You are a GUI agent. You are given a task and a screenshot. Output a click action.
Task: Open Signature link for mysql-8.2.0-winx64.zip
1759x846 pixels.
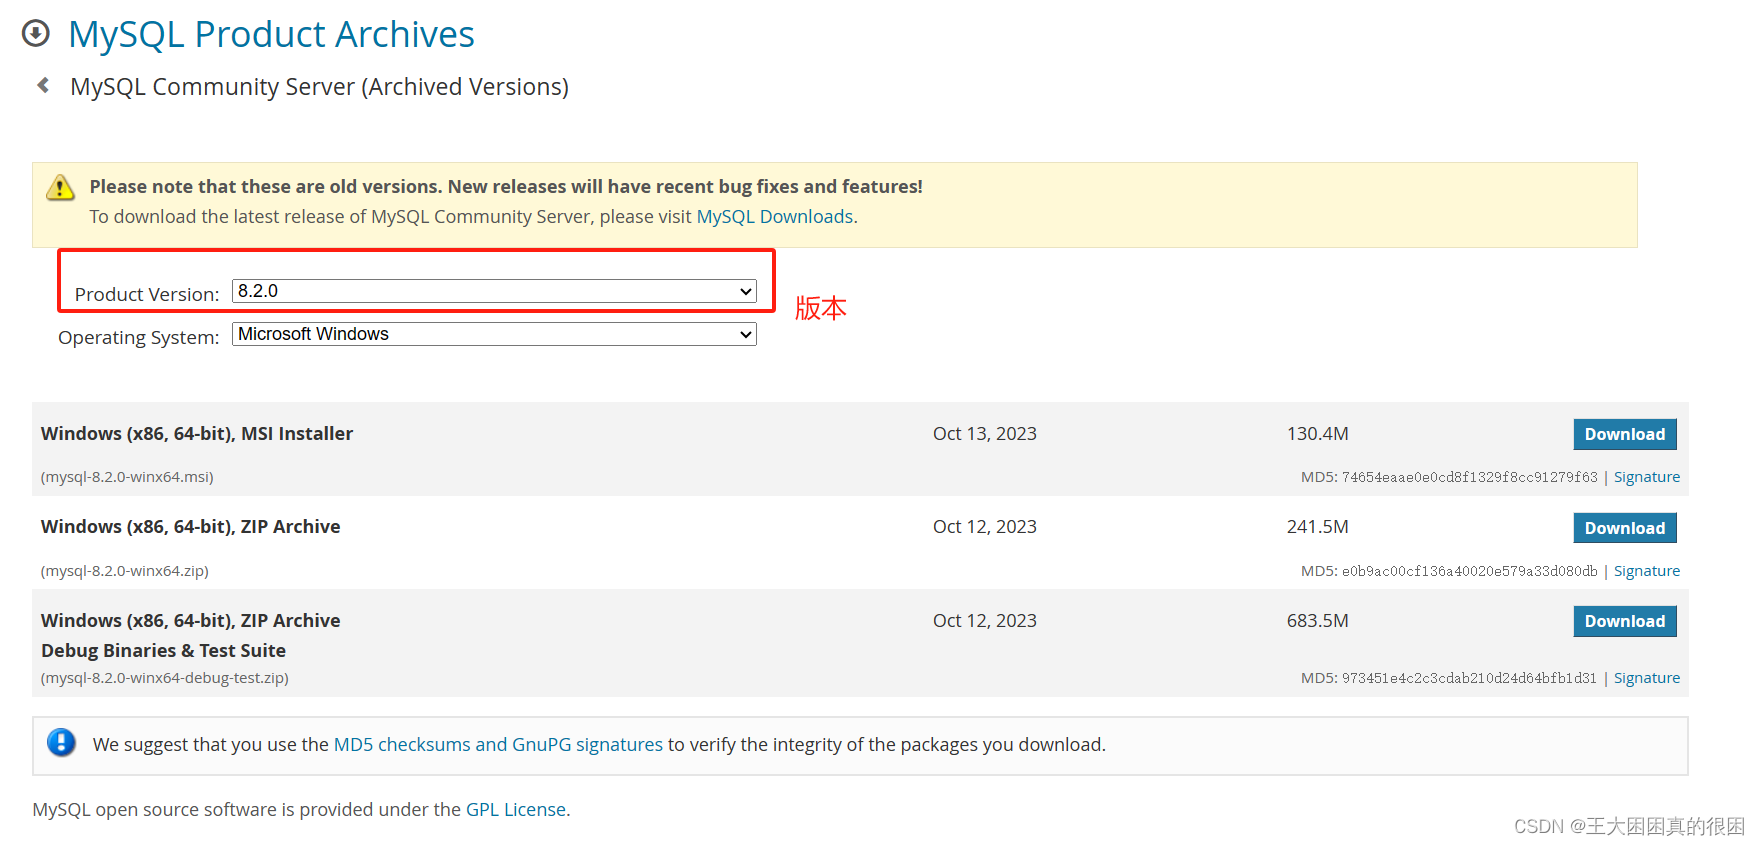[x=1647, y=571]
